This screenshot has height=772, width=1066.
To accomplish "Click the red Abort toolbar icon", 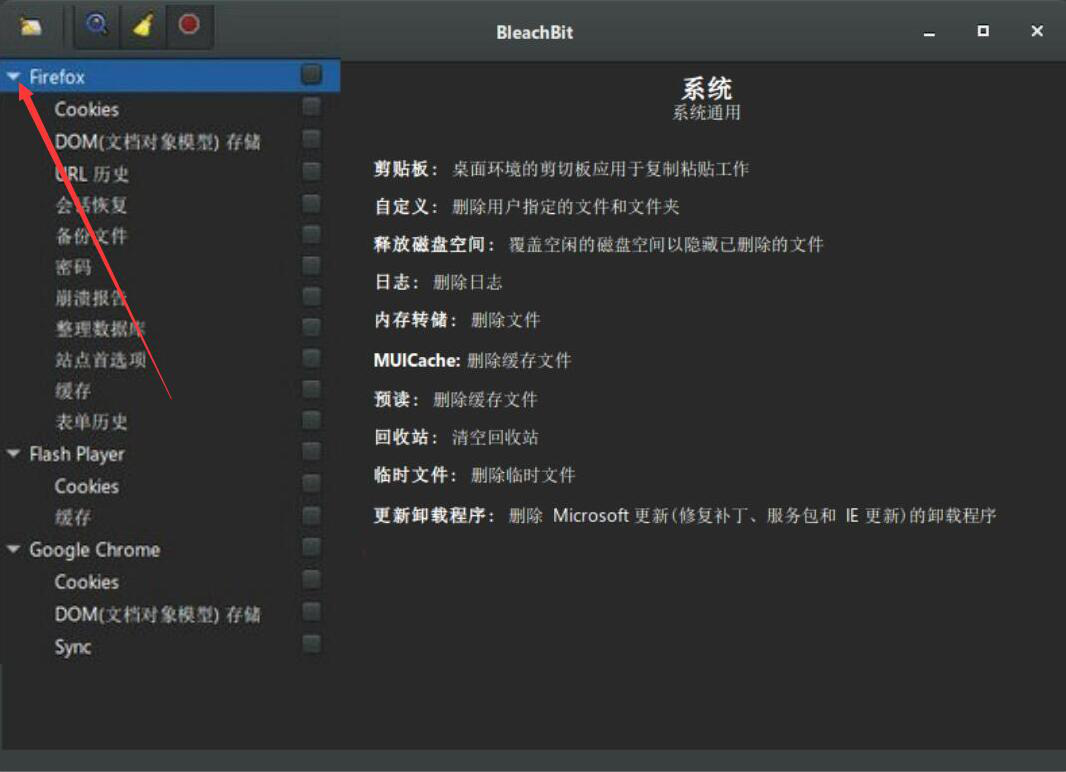I will (x=188, y=25).
